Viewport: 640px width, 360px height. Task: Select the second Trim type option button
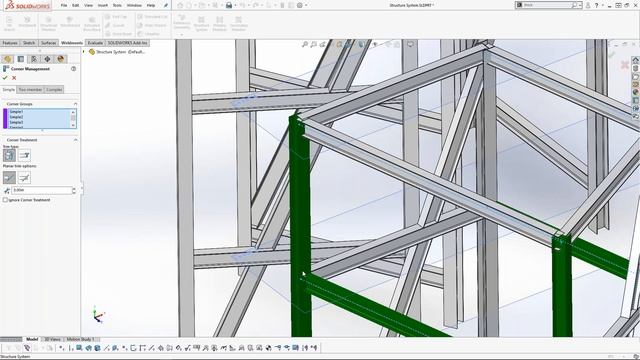(x=24, y=155)
